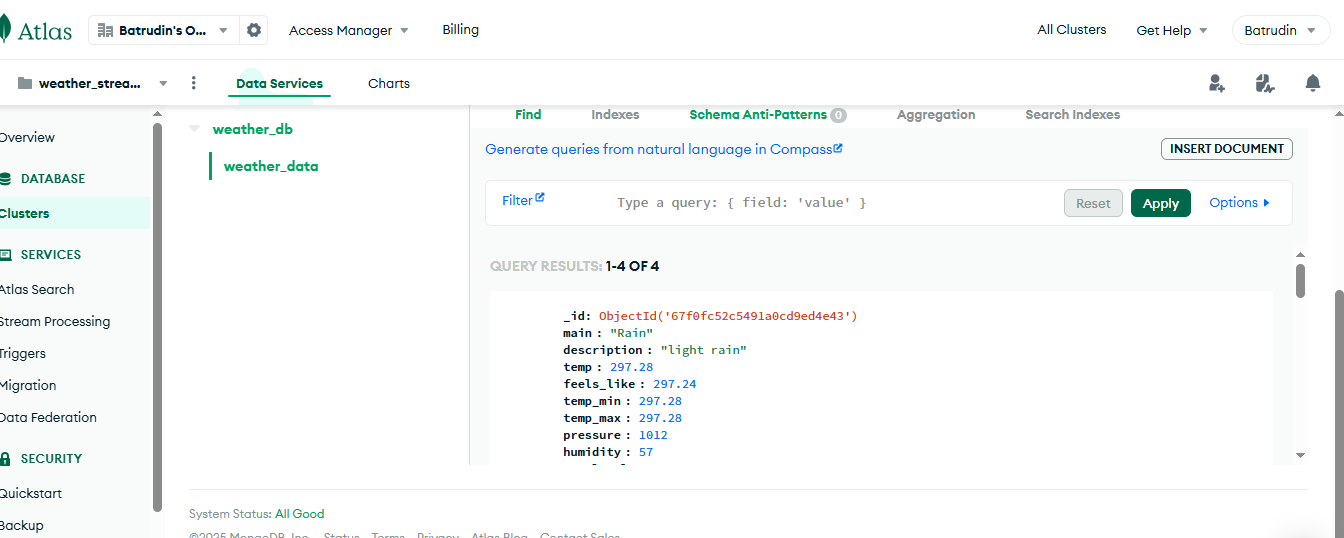Open the Batrudin user account menu
This screenshot has height=538, width=1344.
1281,30
